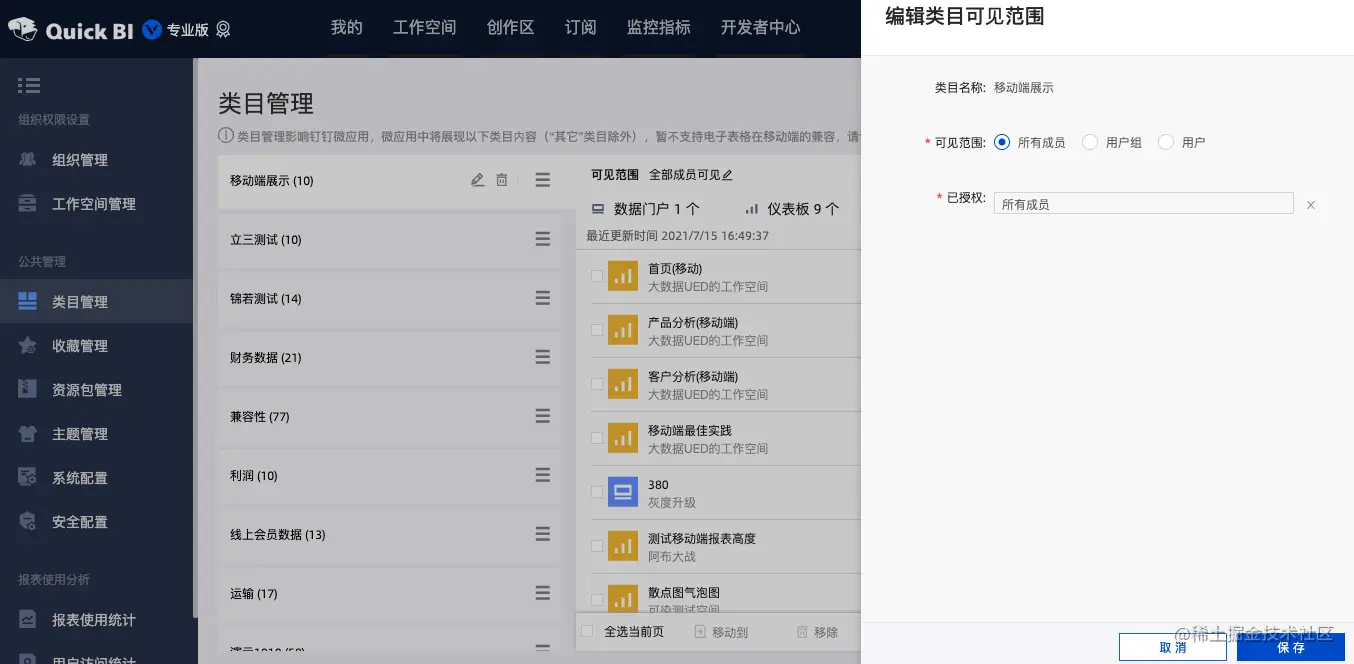Check the 移动端最佳实践 row checkbox

[x=597, y=438]
